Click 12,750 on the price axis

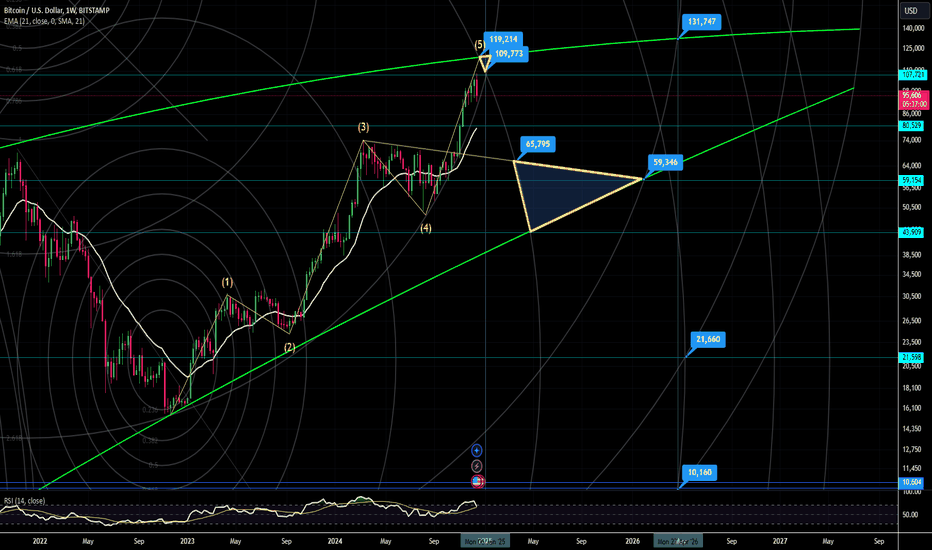[911, 450]
